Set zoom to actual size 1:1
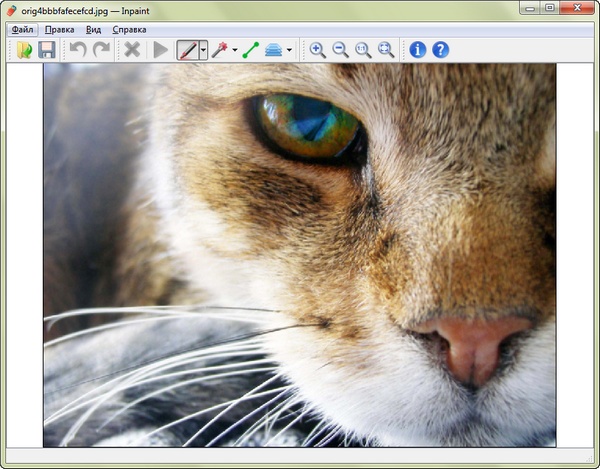 pyautogui.click(x=363, y=49)
